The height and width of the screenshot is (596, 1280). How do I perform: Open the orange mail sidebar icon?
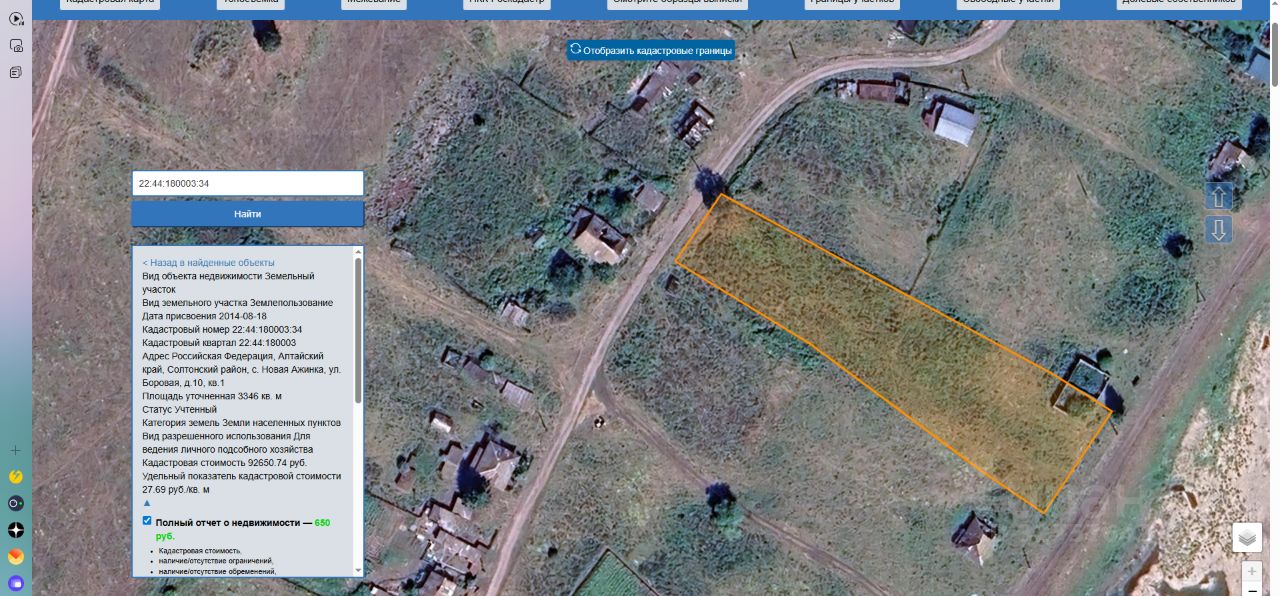(16, 556)
